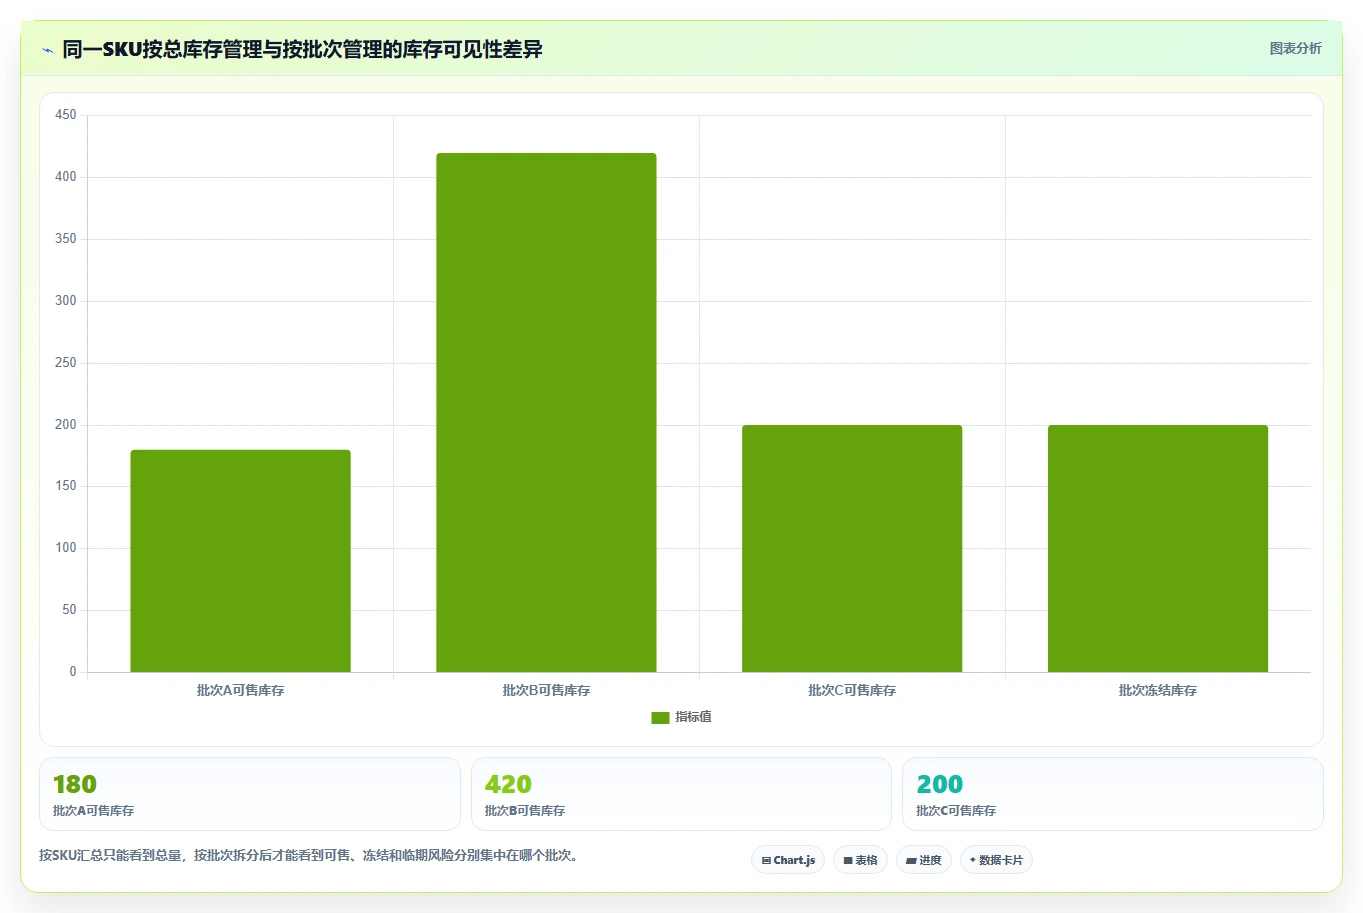
Task: Click the 批次冻结库存 bar in the chart
Action: [1158, 548]
